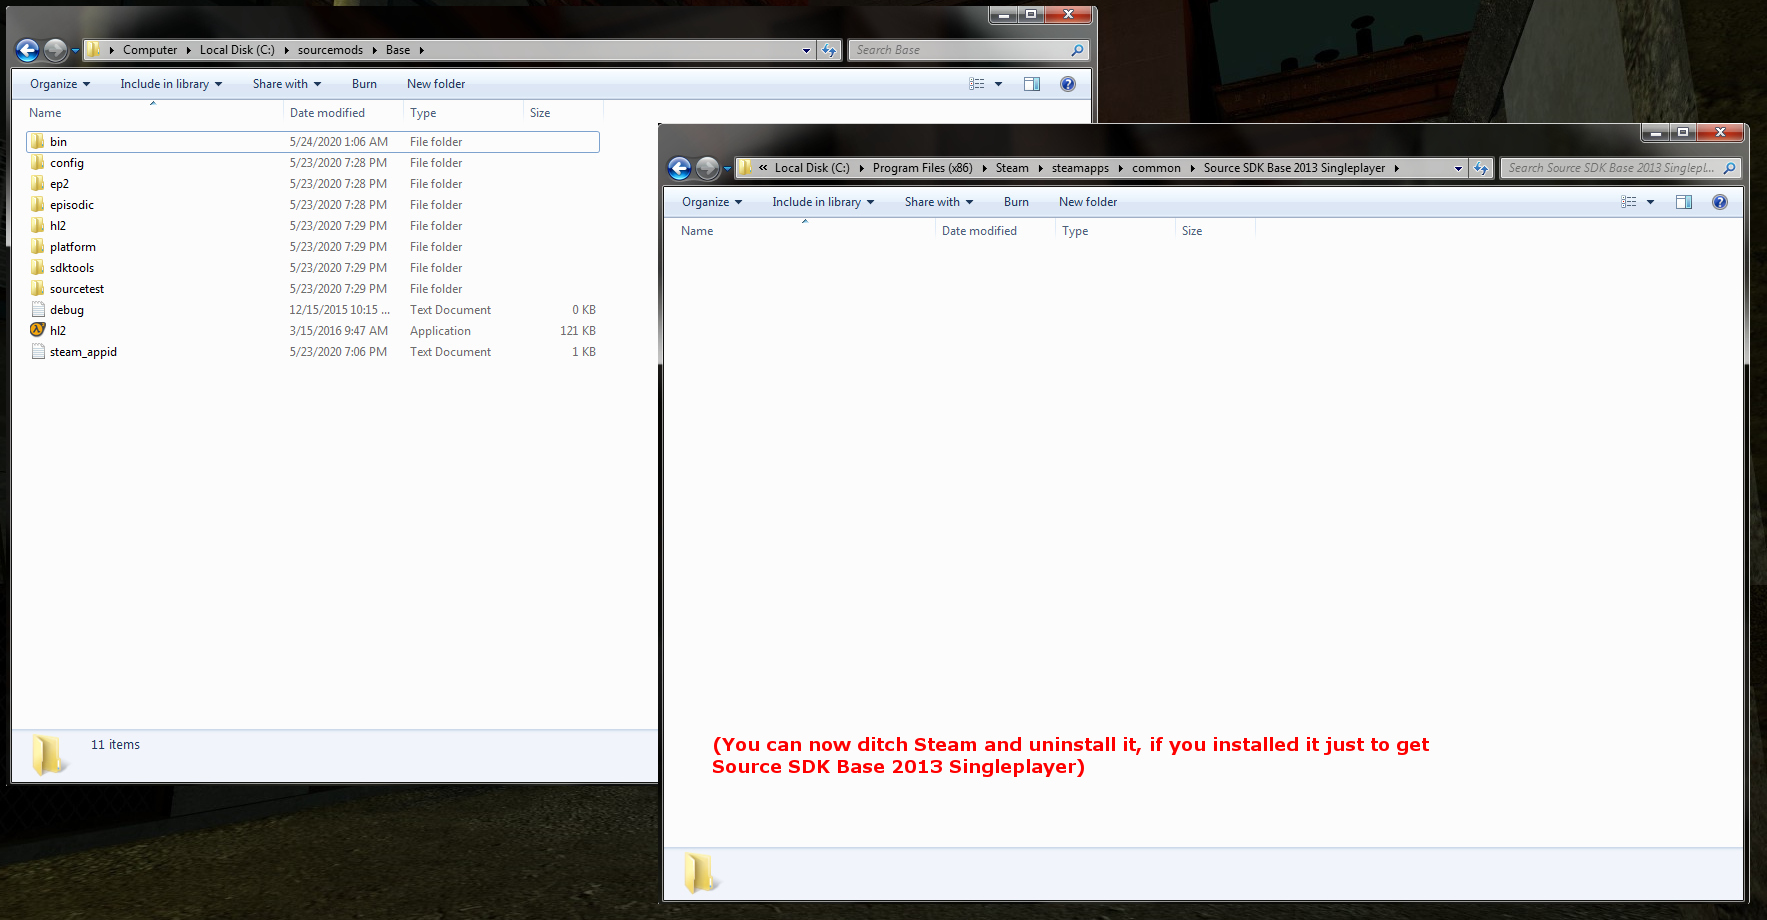Go back in the Source SDK window
Screen dimensions: 1767x920
680,168
